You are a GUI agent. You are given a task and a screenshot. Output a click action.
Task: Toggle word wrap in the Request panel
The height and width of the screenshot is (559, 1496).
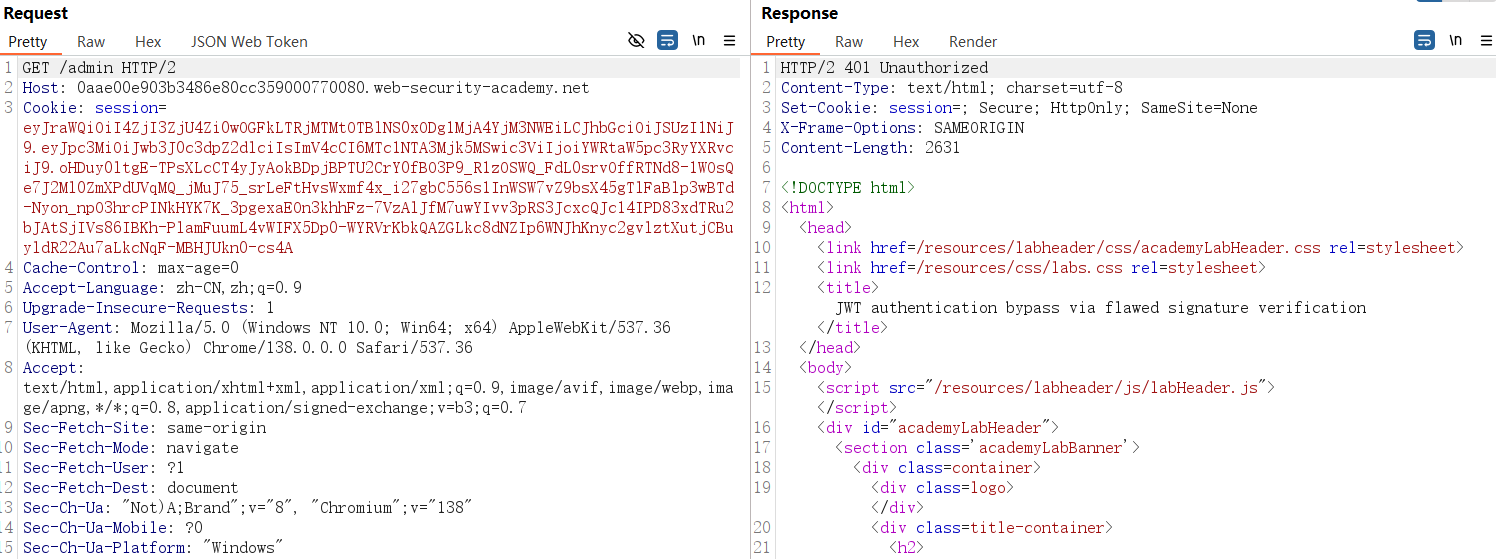pyautogui.click(x=667, y=41)
